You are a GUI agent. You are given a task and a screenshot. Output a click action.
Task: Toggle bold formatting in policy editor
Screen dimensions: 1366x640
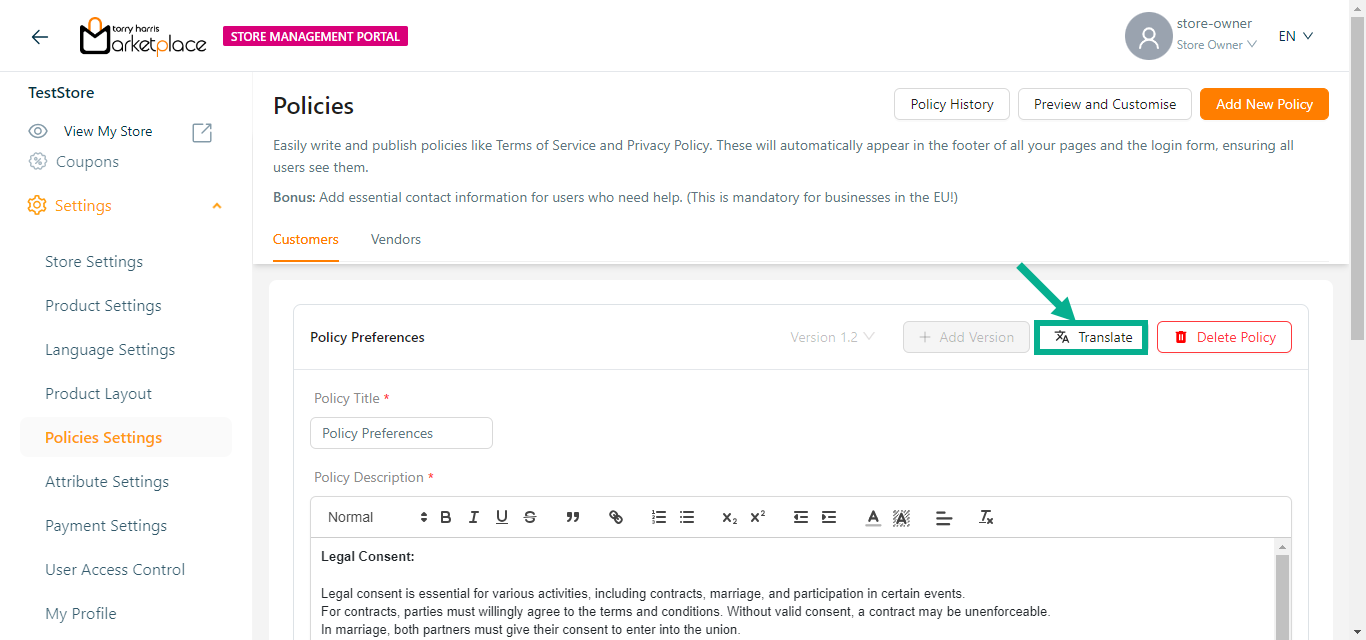pyautogui.click(x=446, y=517)
